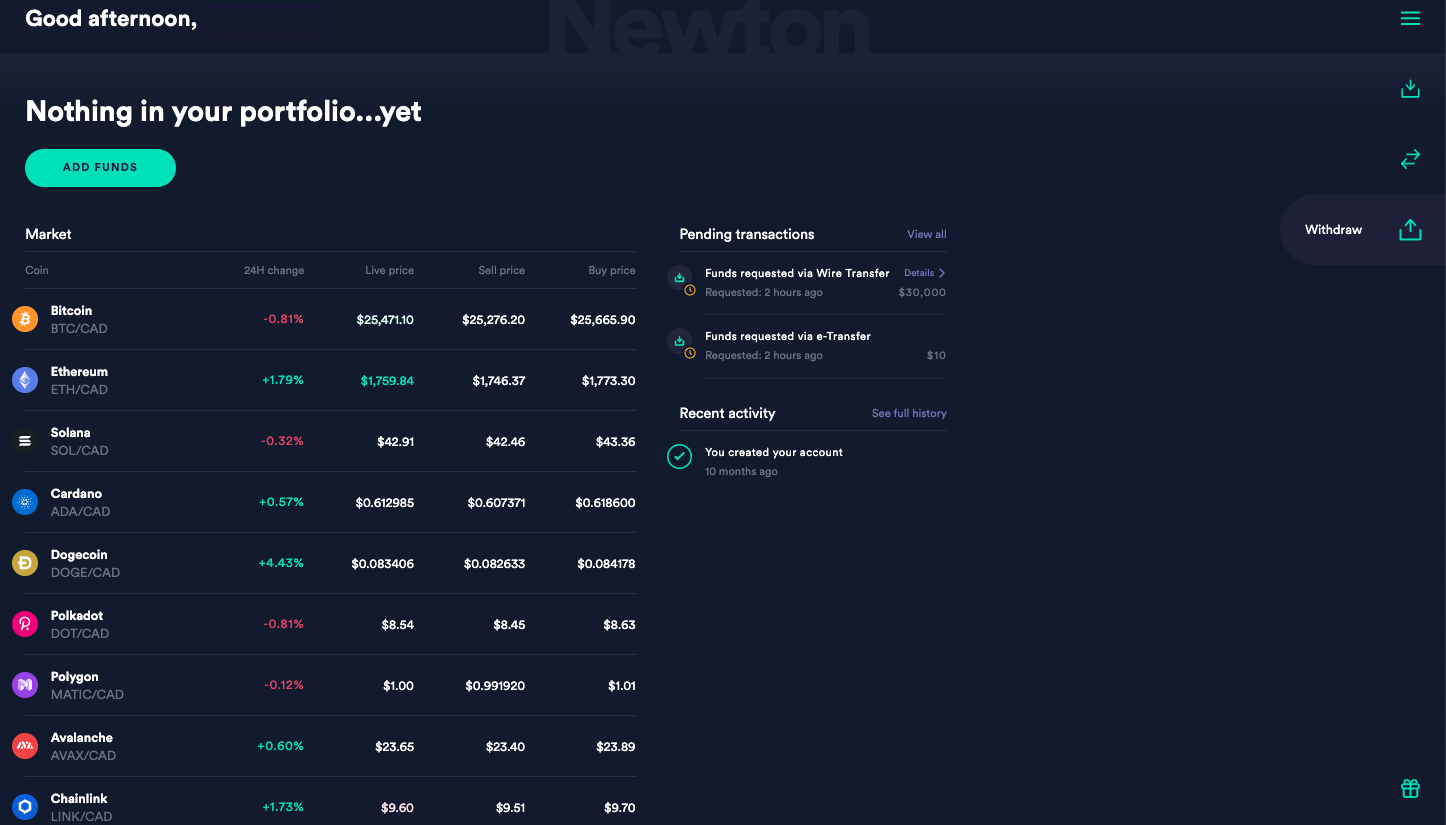Open the hamburger navigation menu
The image size is (1446, 825).
tap(1410, 18)
